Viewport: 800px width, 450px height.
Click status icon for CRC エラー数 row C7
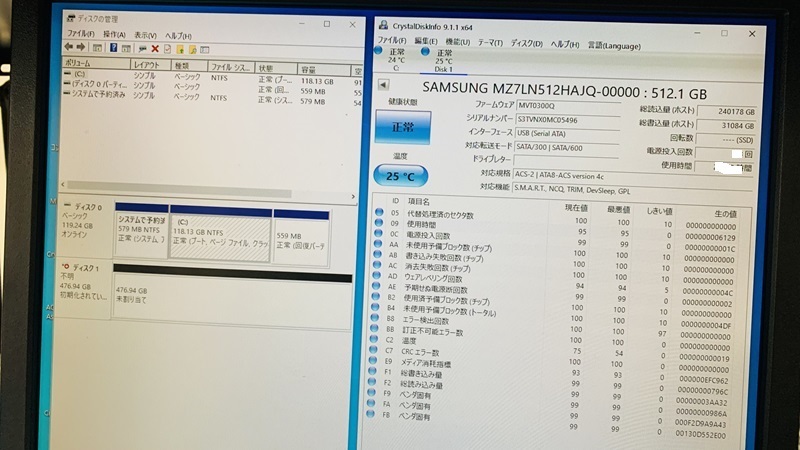(x=374, y=350)
